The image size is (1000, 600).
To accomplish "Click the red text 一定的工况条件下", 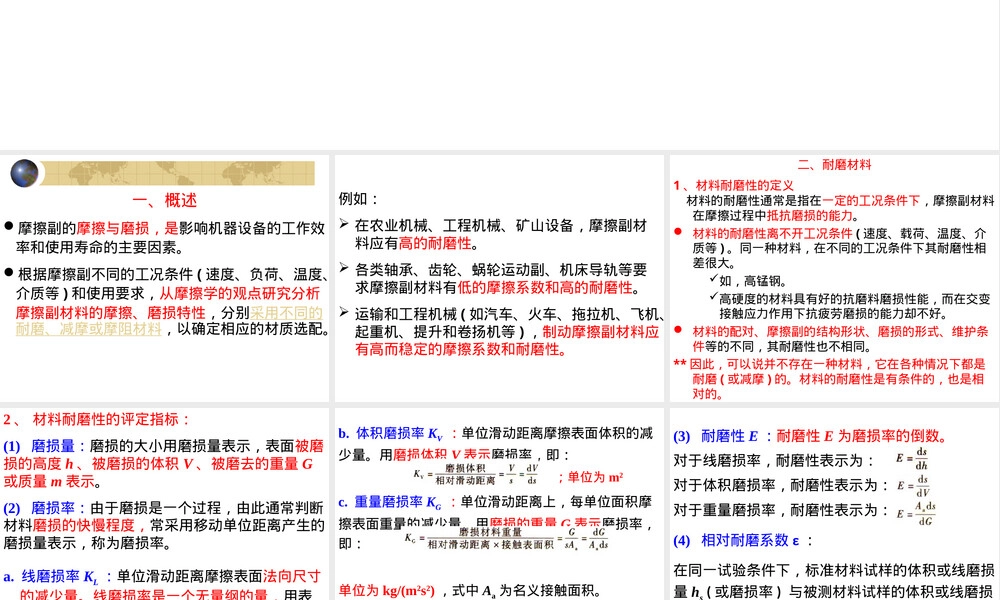I will pyautogui.click(x=871, y=200).
